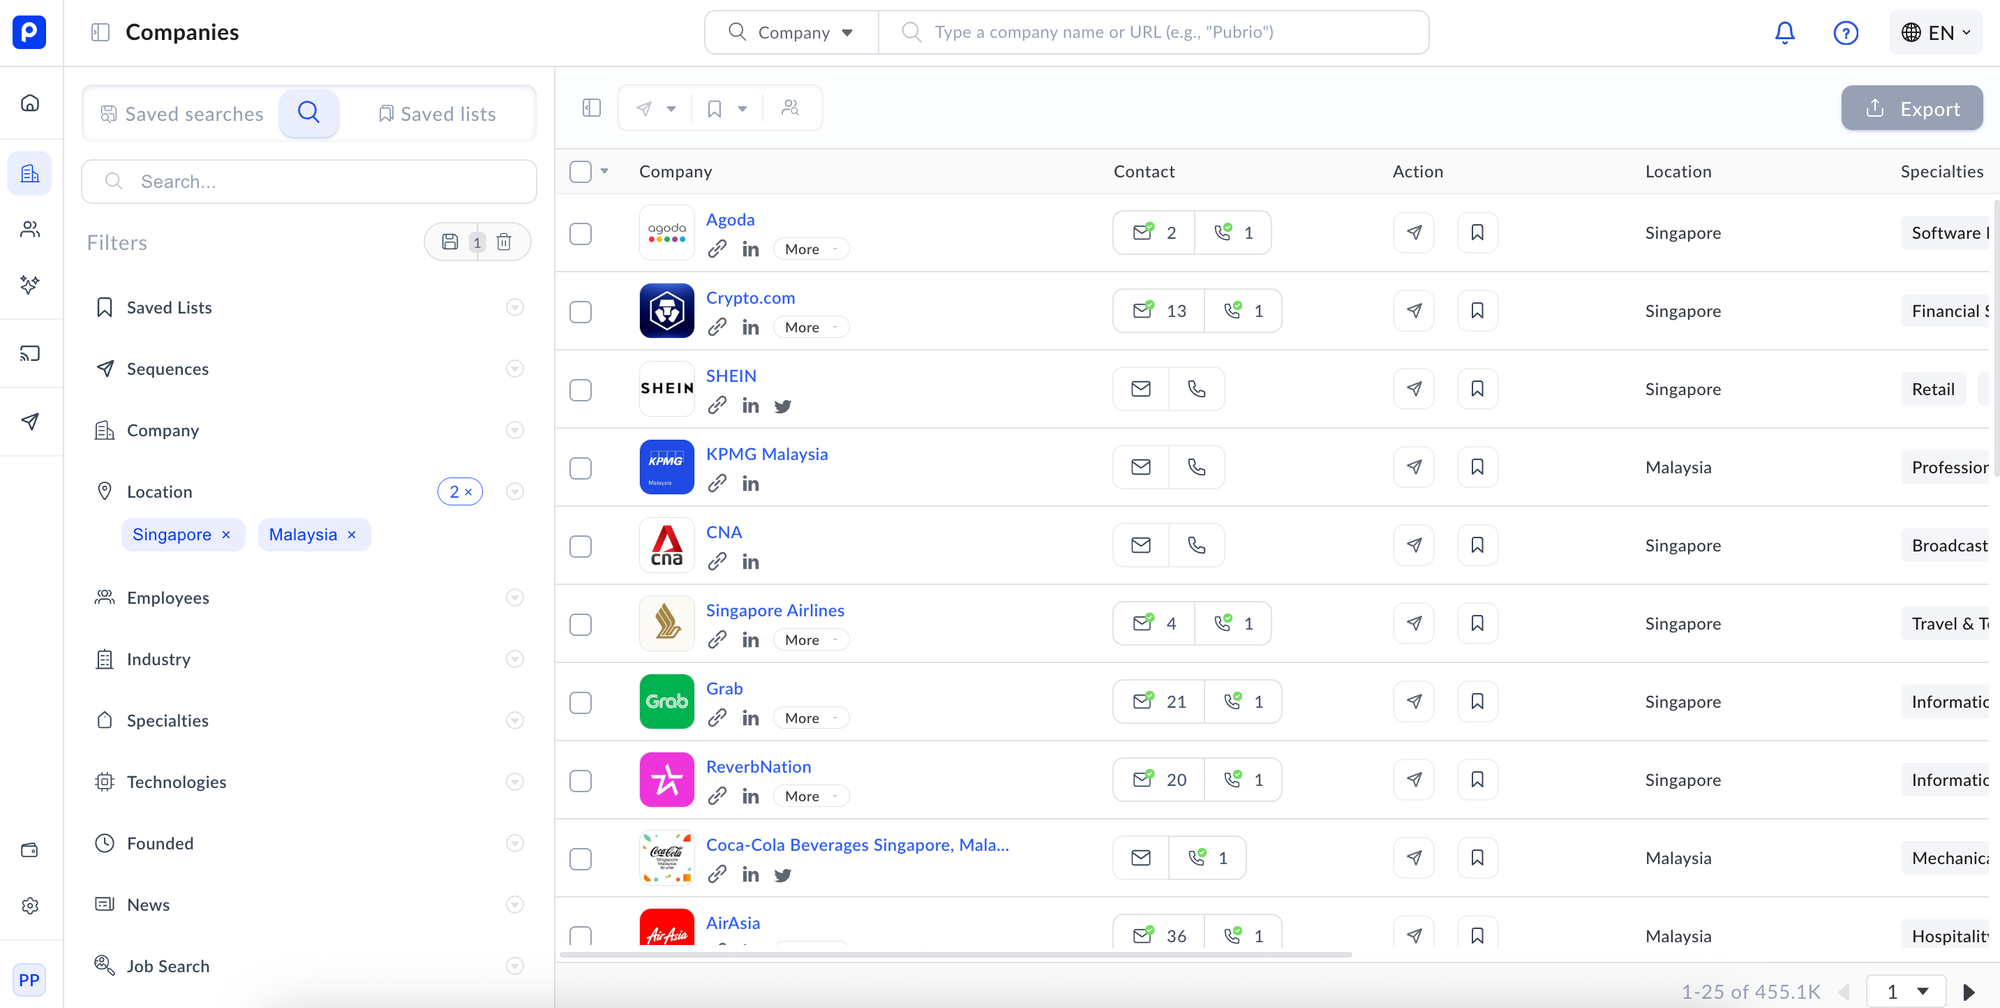Send ReverbNation to a sequence
This screenshot has width=2000, height=1008.
tap(1414, 780)
